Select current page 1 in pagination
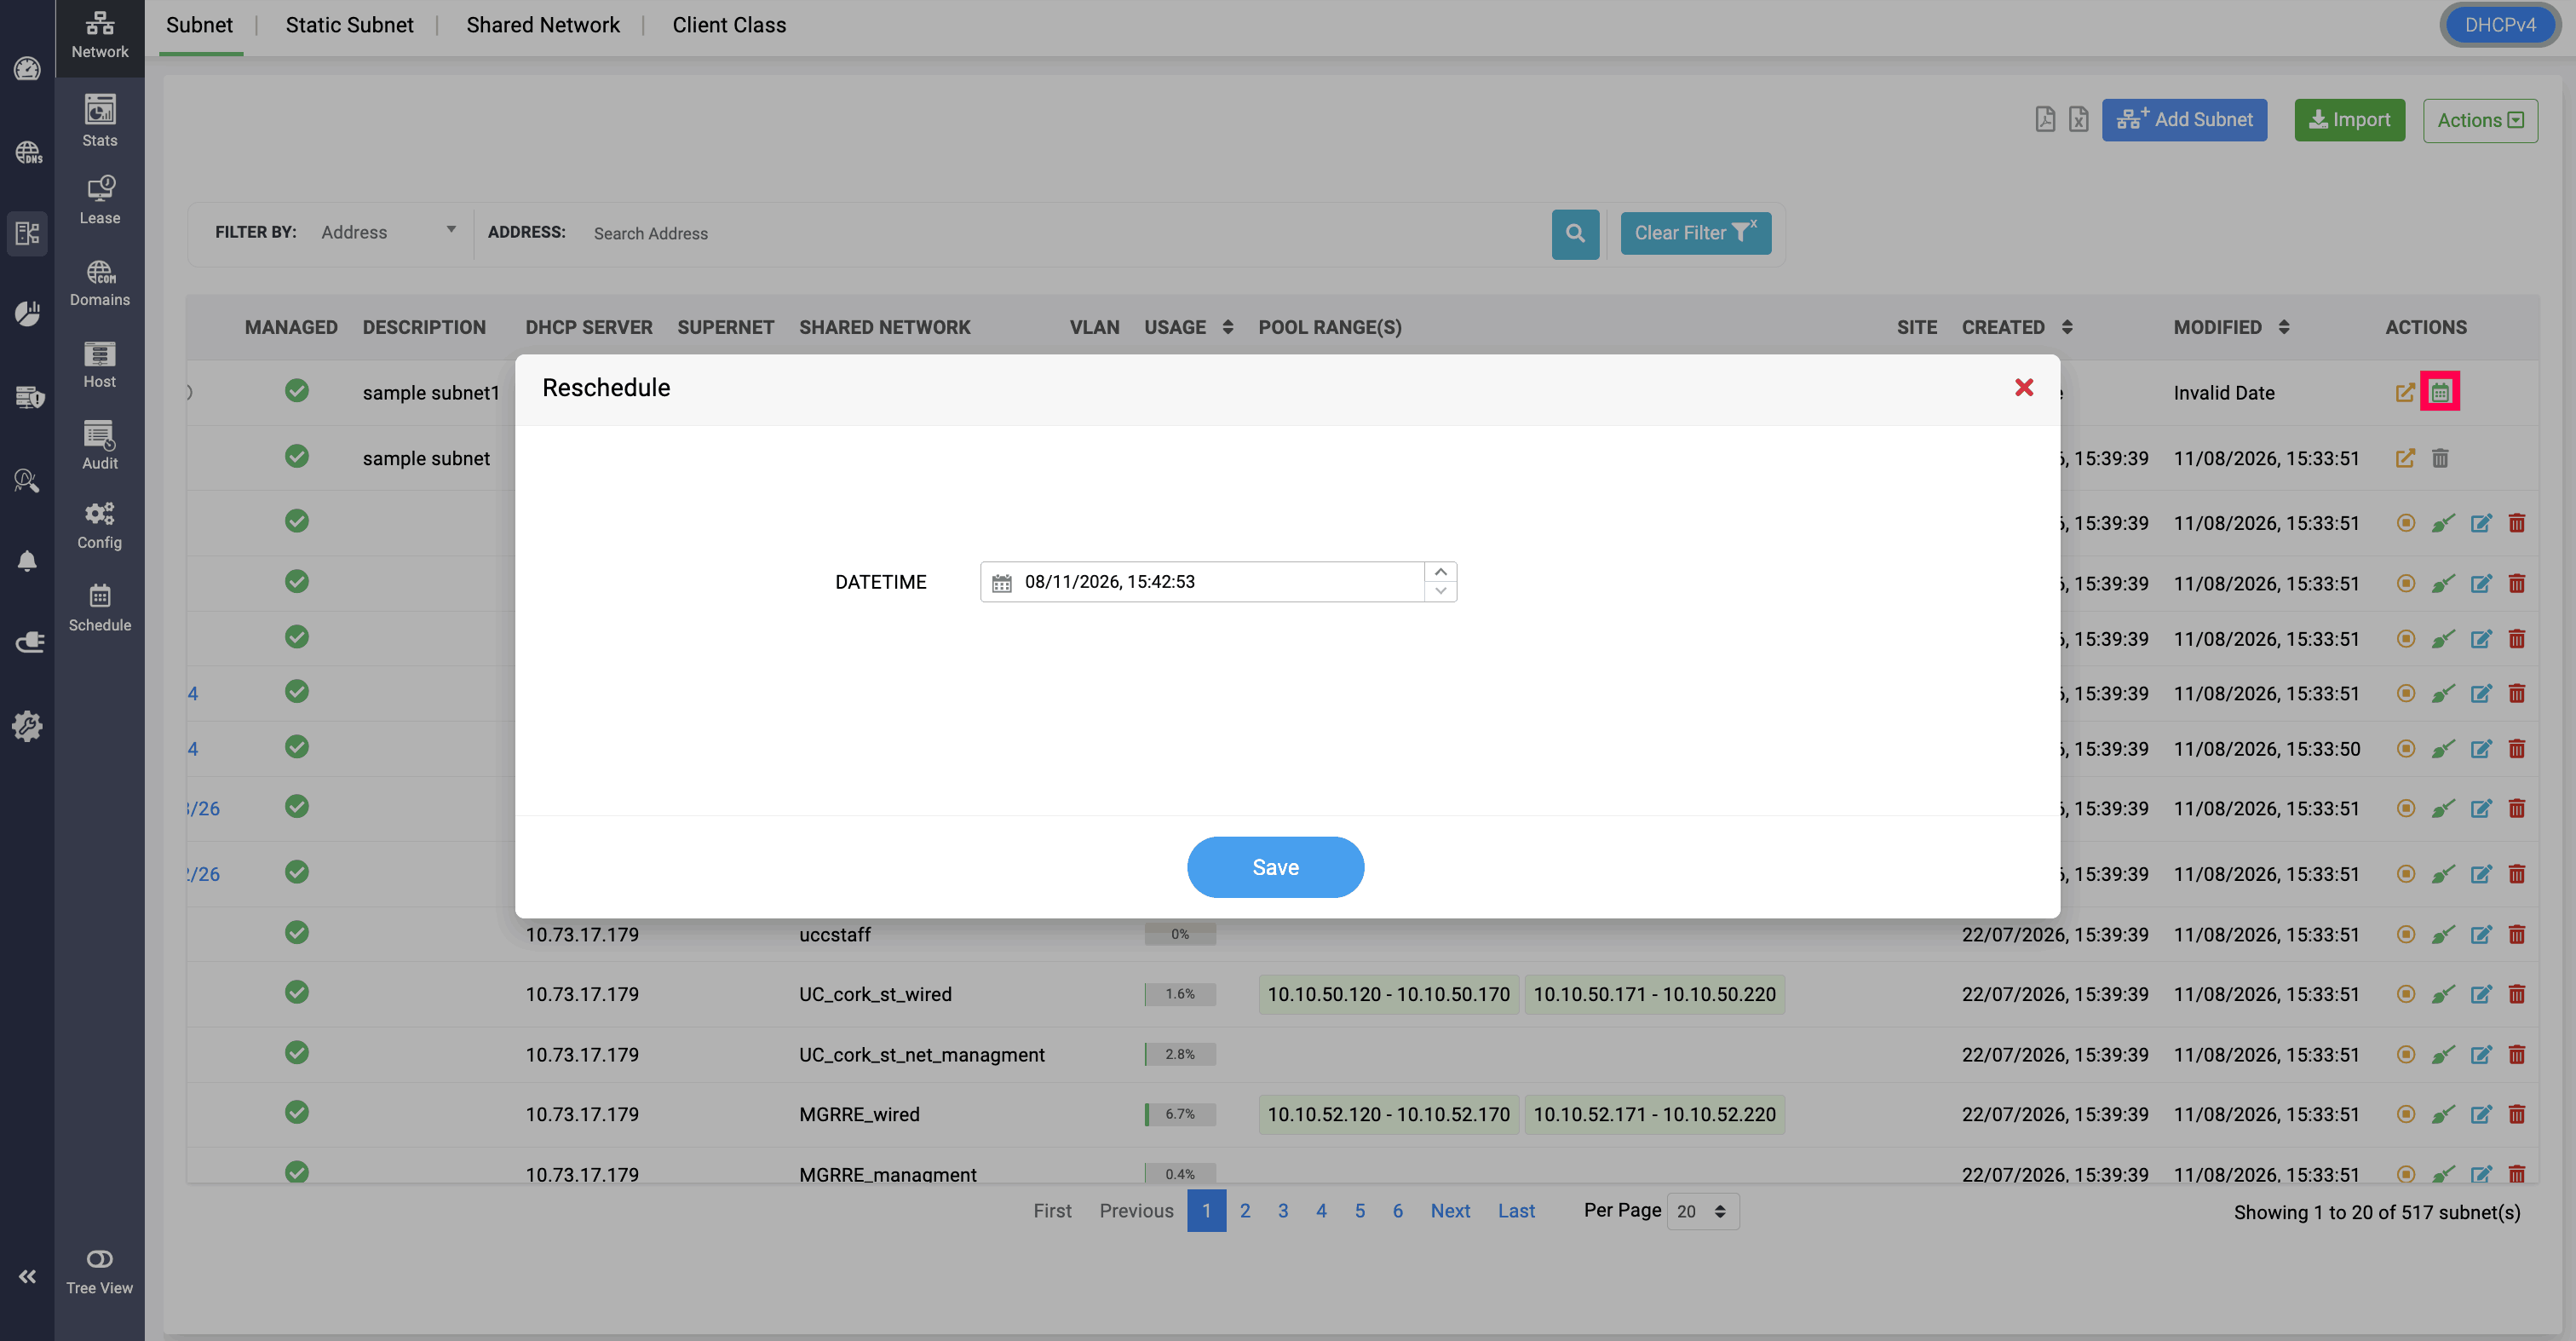The image size is (2576, 1341). [1206, 1211]
